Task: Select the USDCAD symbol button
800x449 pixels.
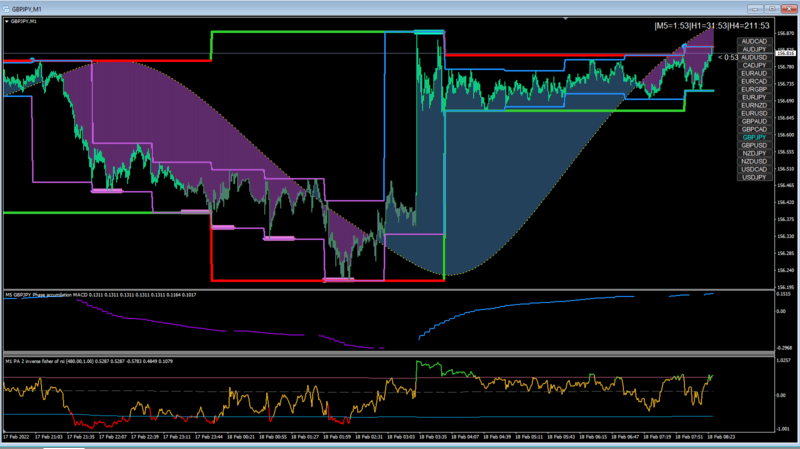Action: pos(754,169)
